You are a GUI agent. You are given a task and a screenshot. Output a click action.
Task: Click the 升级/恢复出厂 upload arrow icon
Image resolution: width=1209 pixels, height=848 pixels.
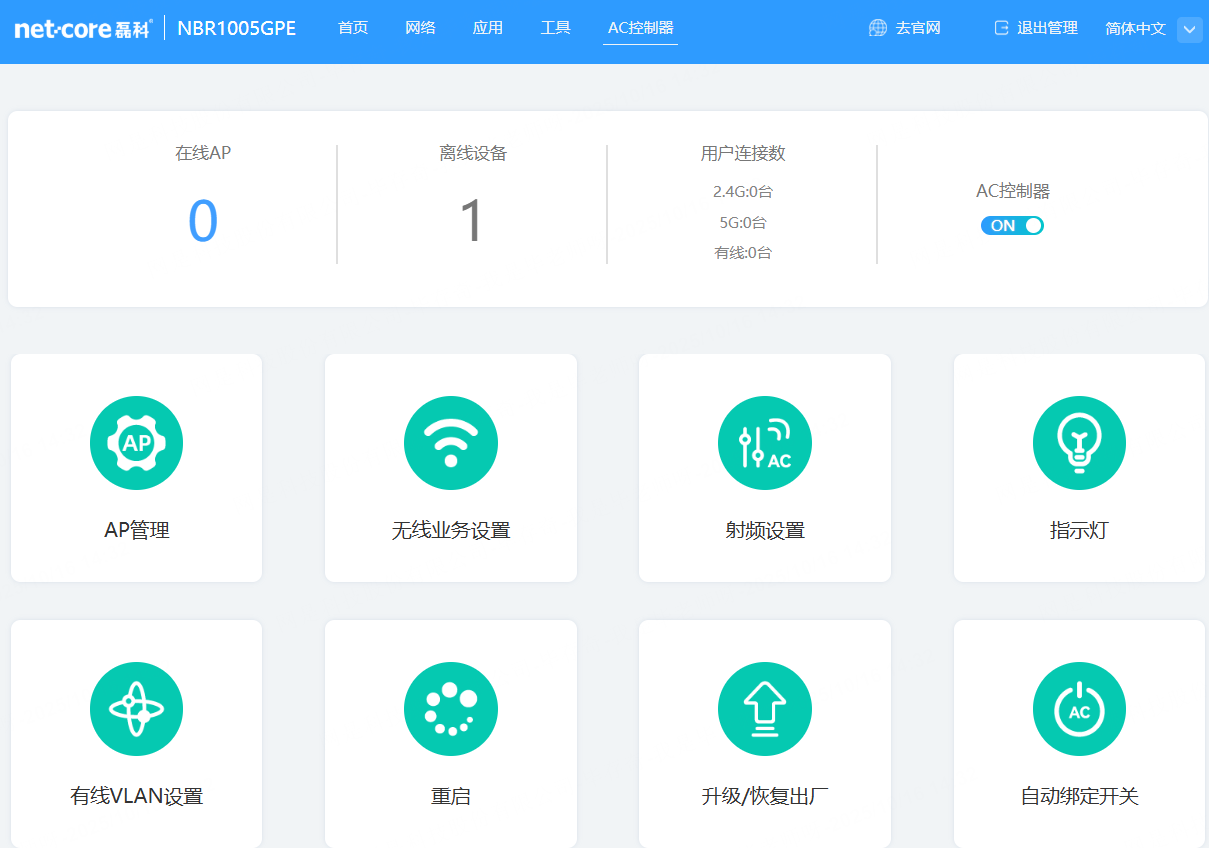765,709
